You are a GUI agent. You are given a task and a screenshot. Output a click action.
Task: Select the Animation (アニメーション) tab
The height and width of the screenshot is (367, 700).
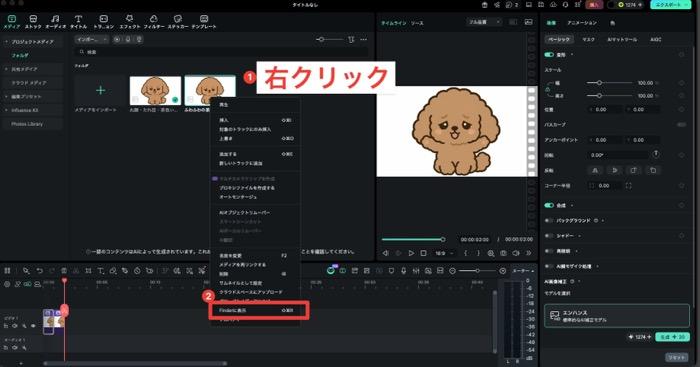coord(582,23)
